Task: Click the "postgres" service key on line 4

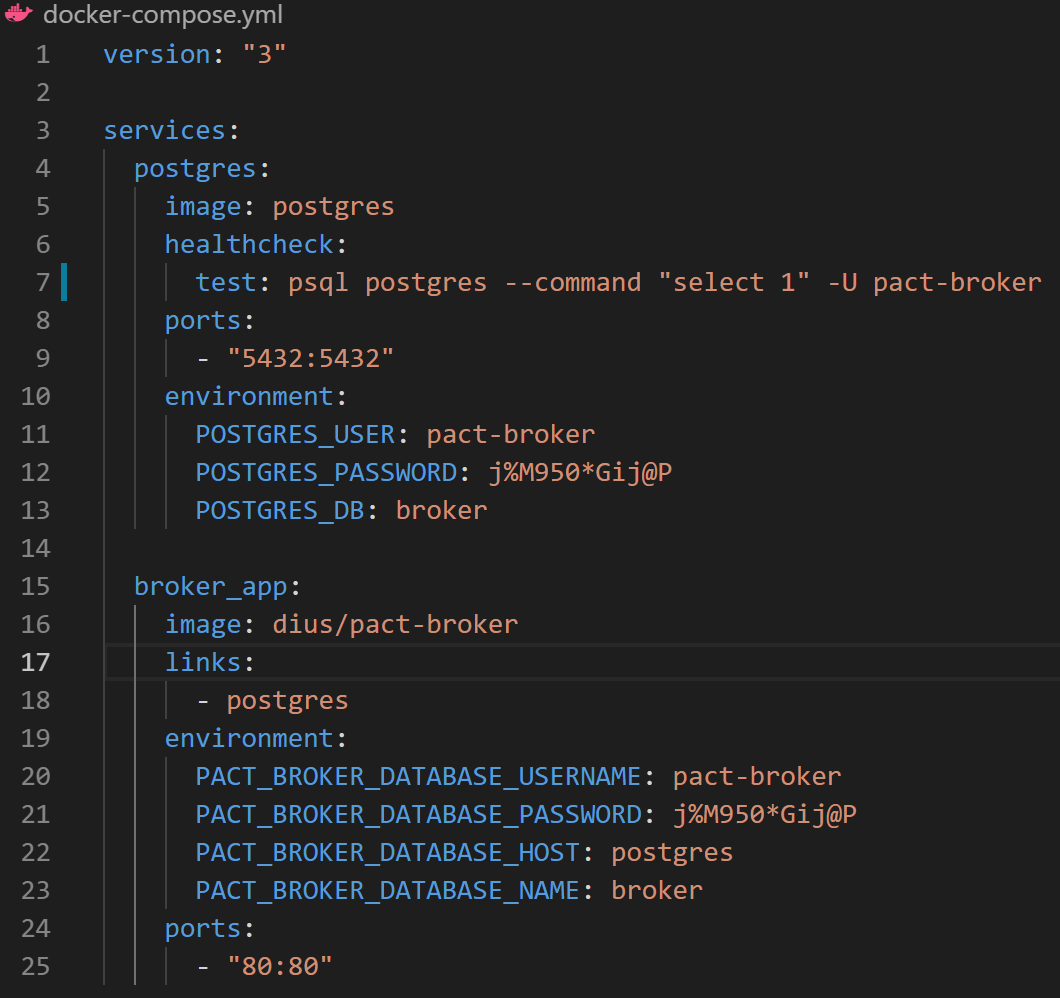Action: tap(195, 168)
